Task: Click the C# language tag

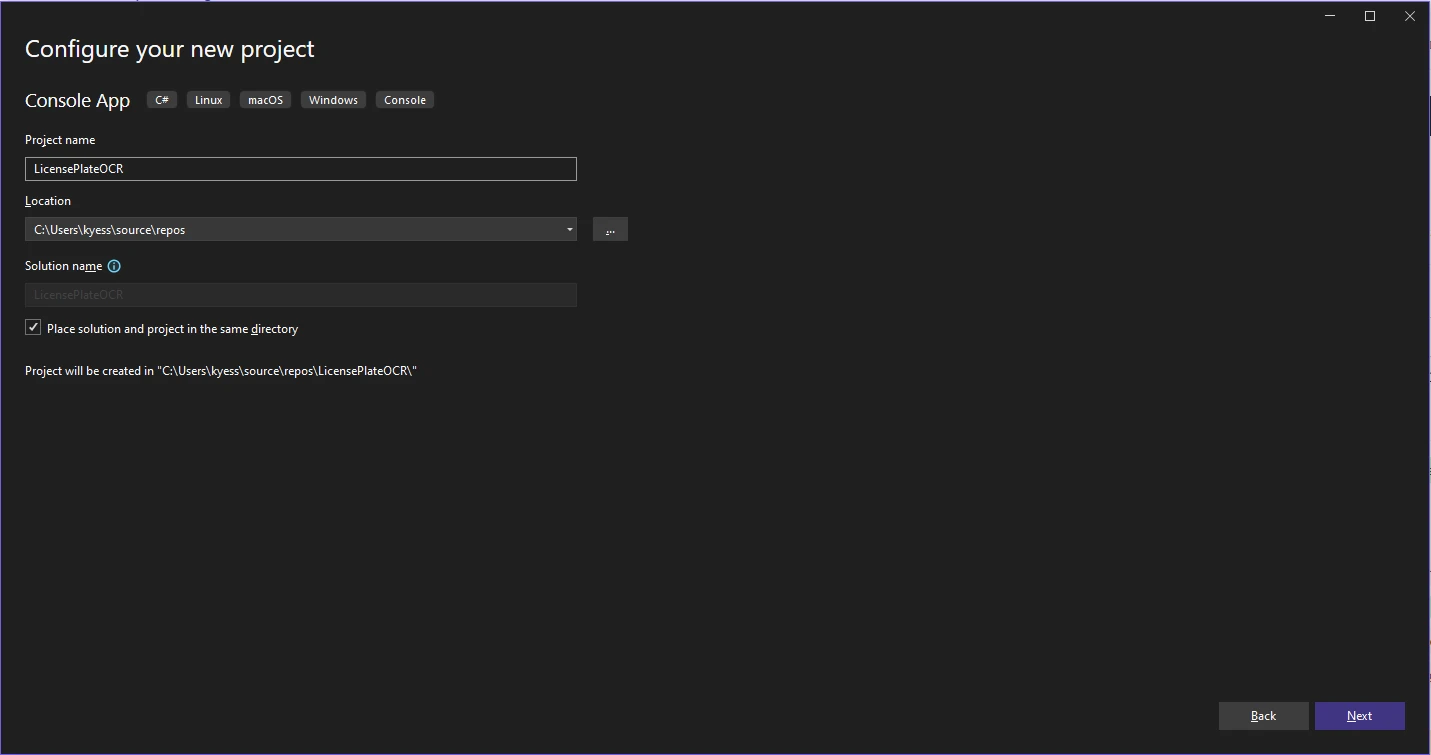Action: (x=162, y=100)
